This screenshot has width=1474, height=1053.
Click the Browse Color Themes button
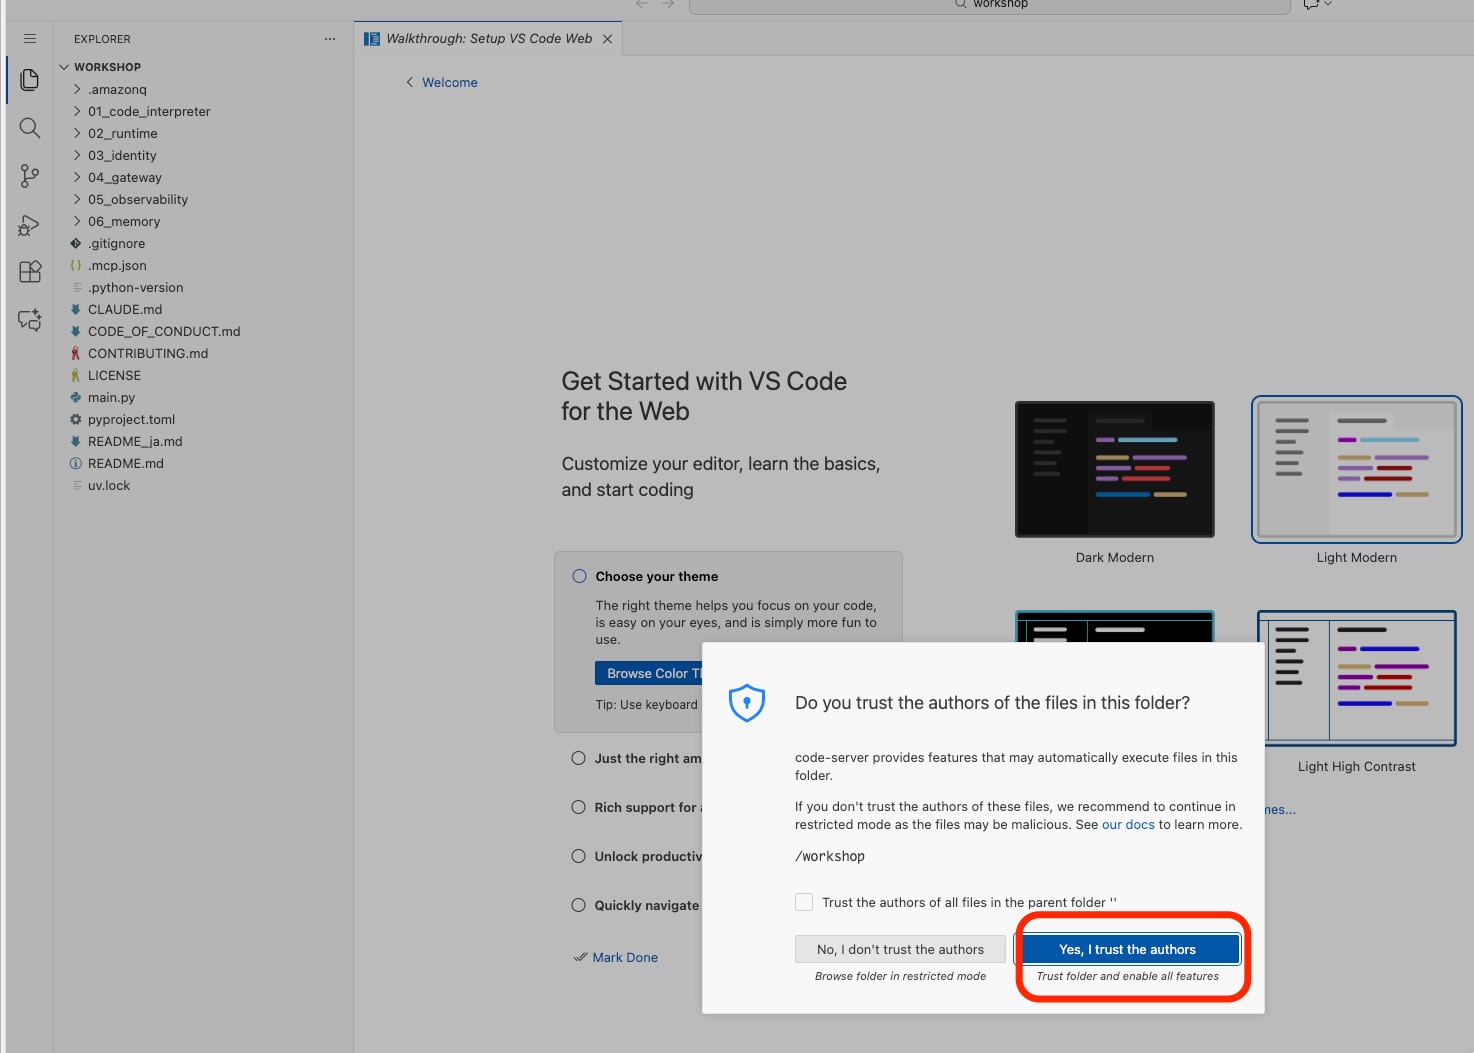[x=649, y=673]
